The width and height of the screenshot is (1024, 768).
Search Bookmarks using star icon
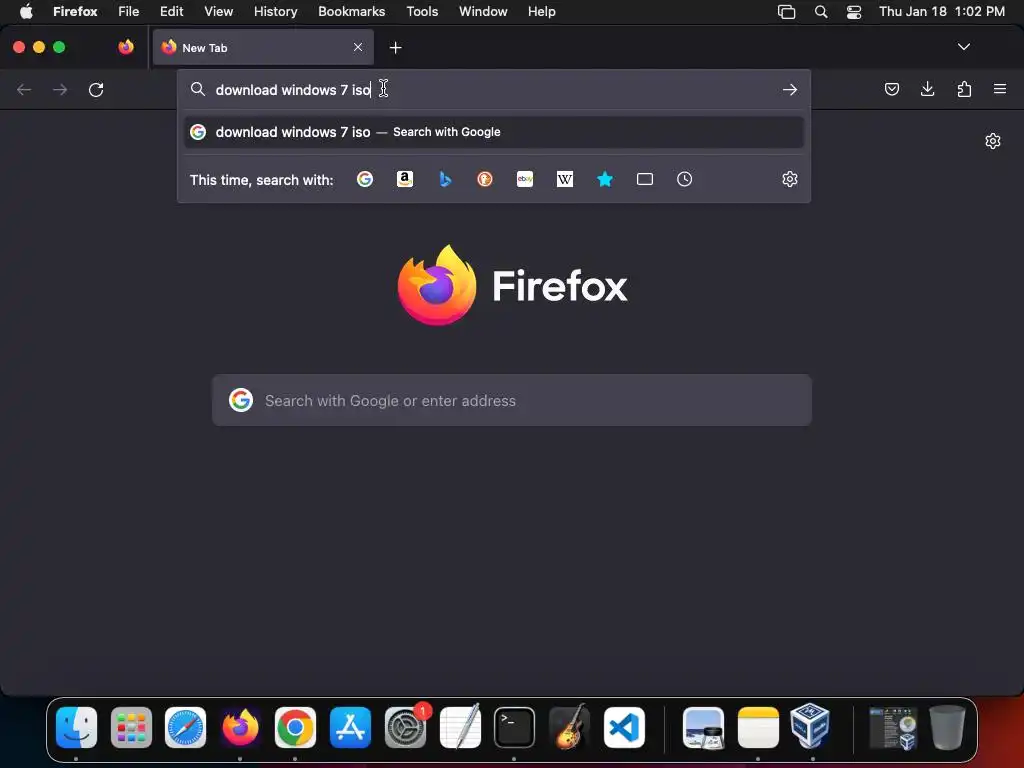pos(605,179)
